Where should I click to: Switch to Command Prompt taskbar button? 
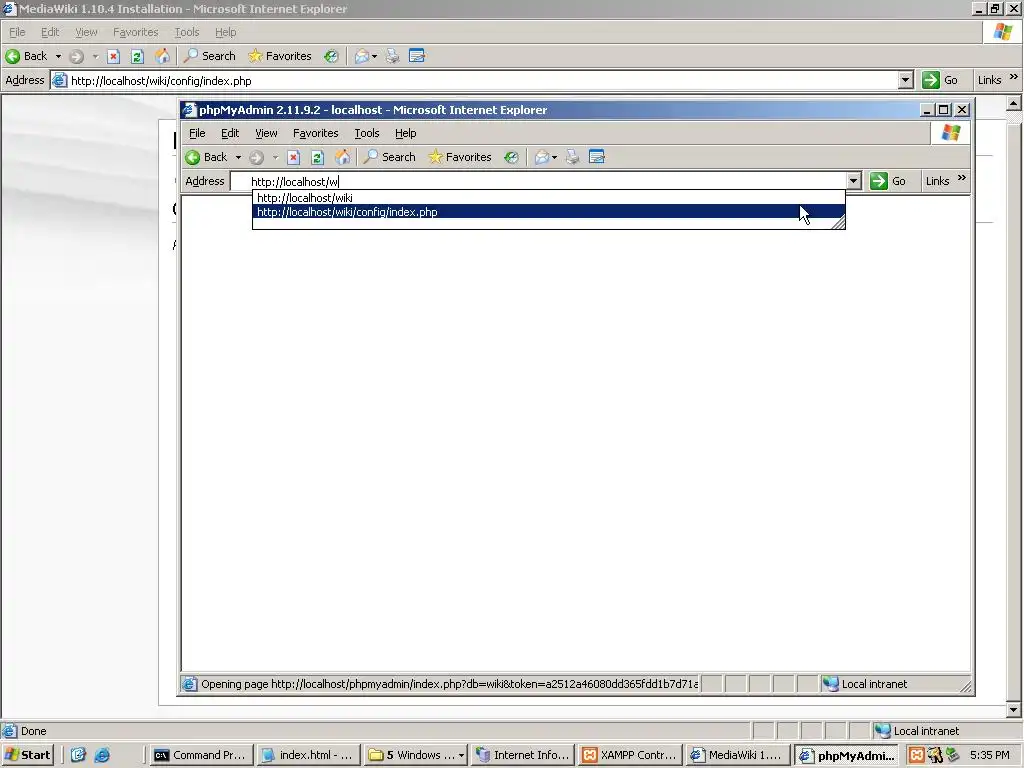click(201, 755)
